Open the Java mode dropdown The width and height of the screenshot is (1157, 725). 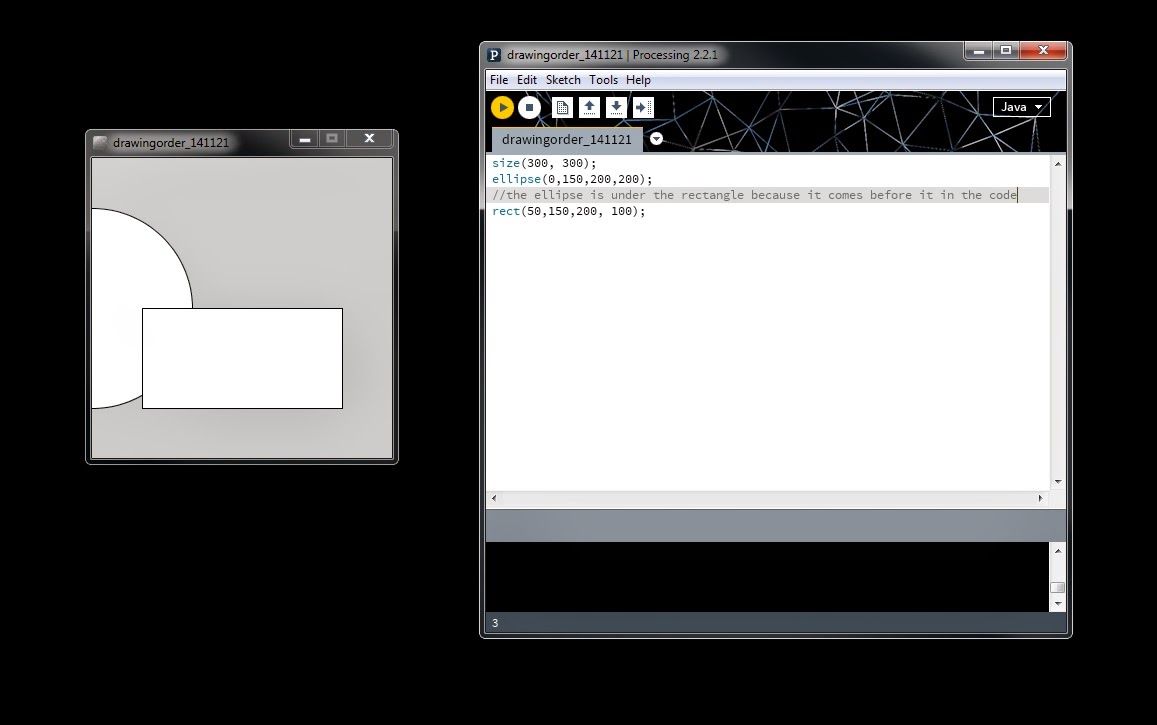(x=1021, y=107)
